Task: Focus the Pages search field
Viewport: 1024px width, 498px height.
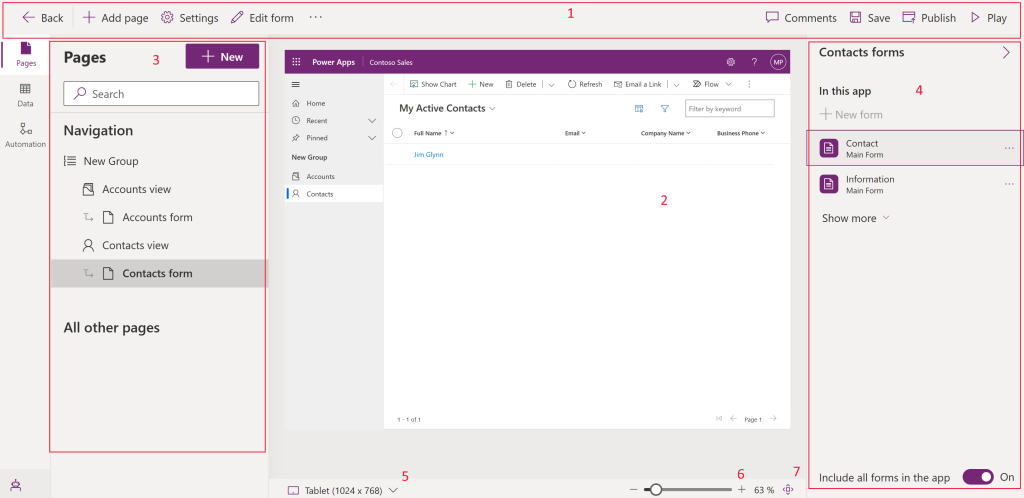Action: pyautogui.click(x=161, y=94)
